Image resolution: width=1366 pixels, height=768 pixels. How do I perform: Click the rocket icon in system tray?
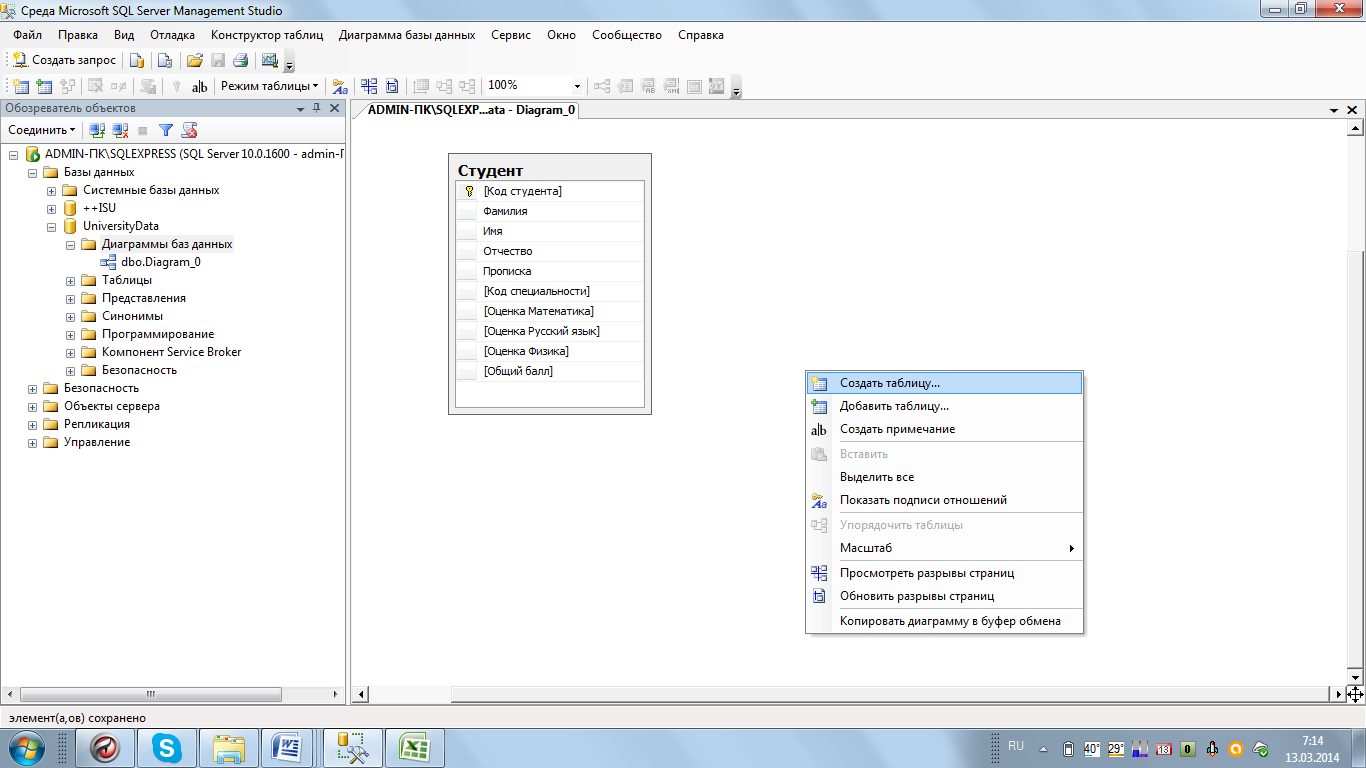click(x=1211, y=748)
